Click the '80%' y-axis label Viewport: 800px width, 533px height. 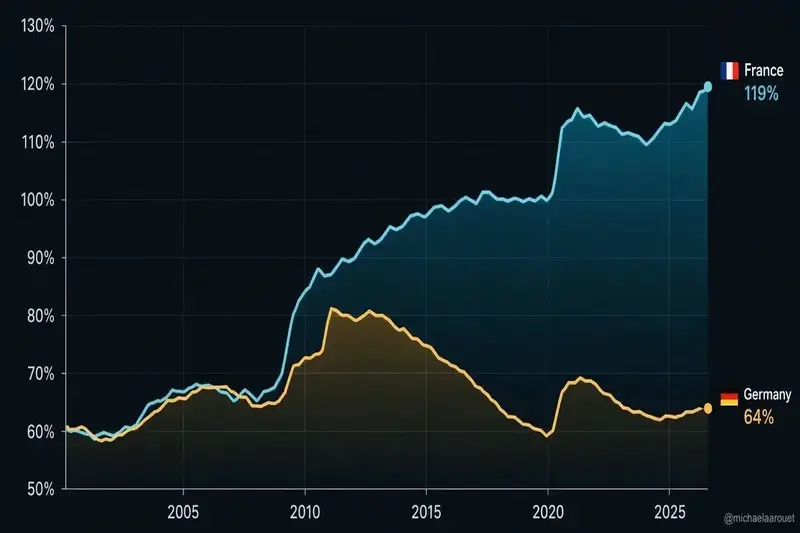click(x=41, y=316)
